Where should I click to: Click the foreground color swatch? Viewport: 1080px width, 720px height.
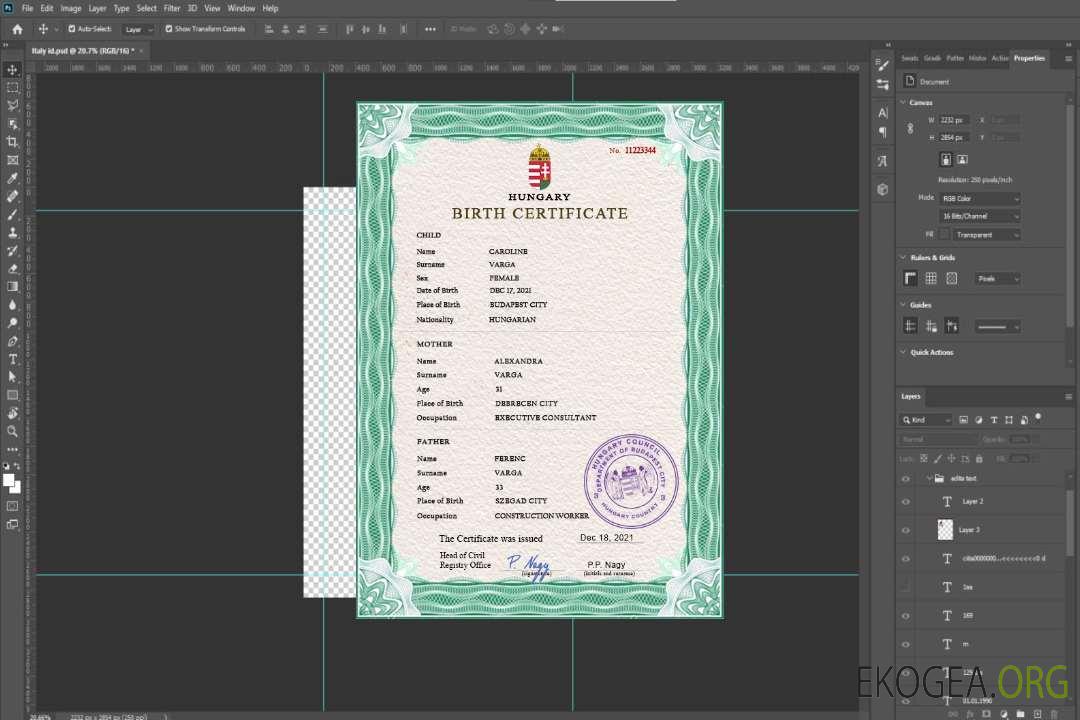tap(9, 480)
